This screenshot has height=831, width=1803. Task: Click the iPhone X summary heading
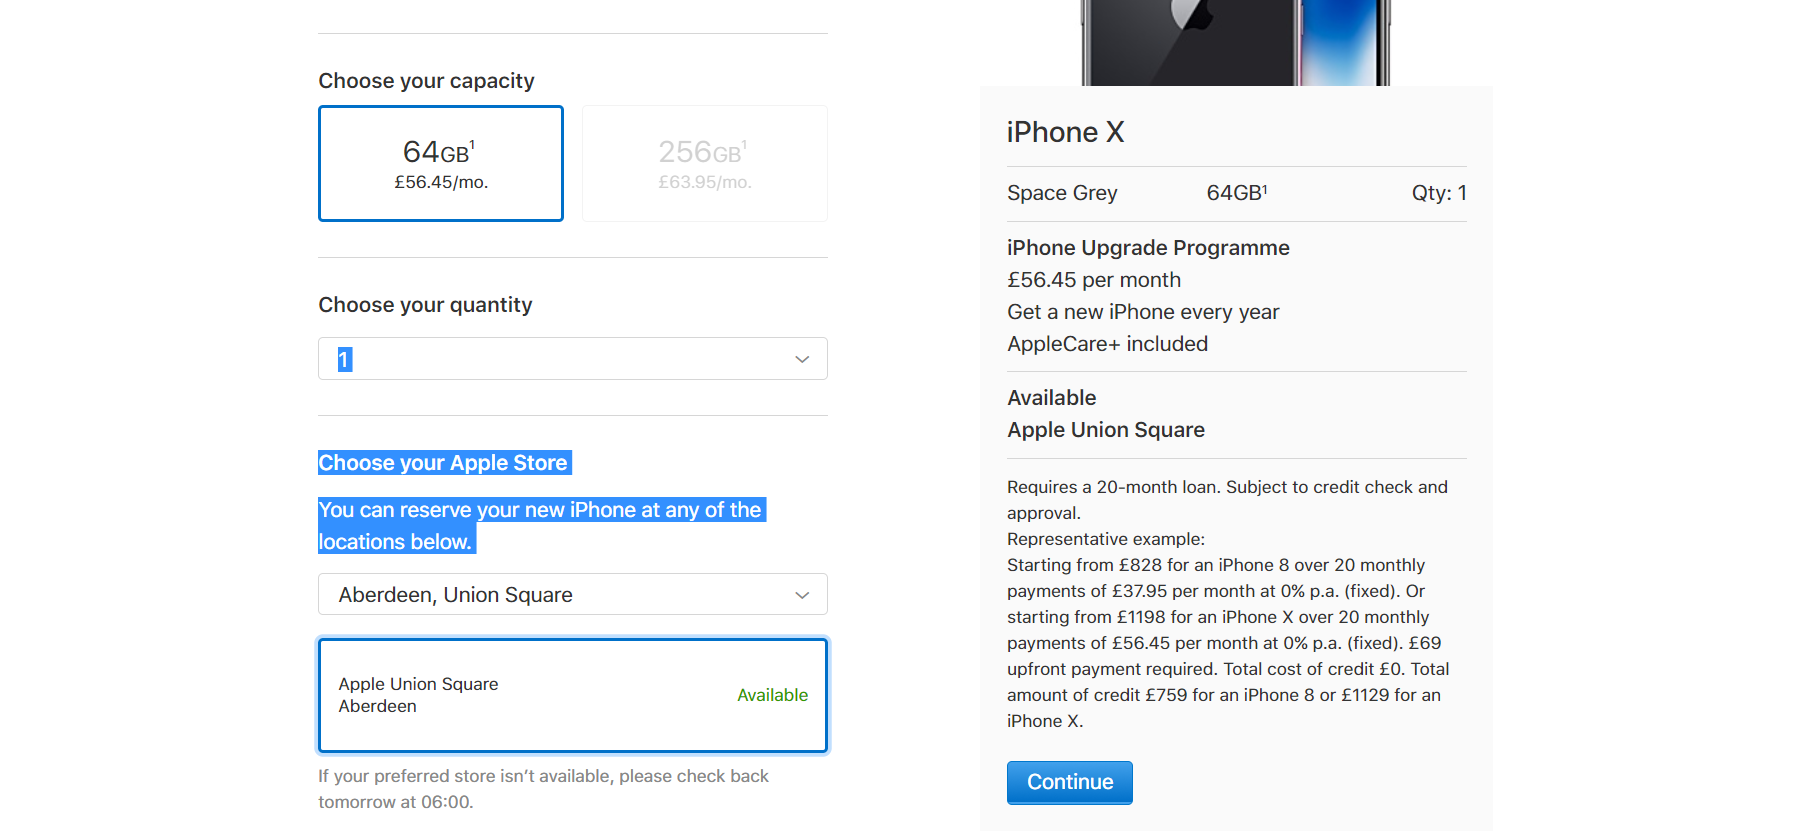1066,132
